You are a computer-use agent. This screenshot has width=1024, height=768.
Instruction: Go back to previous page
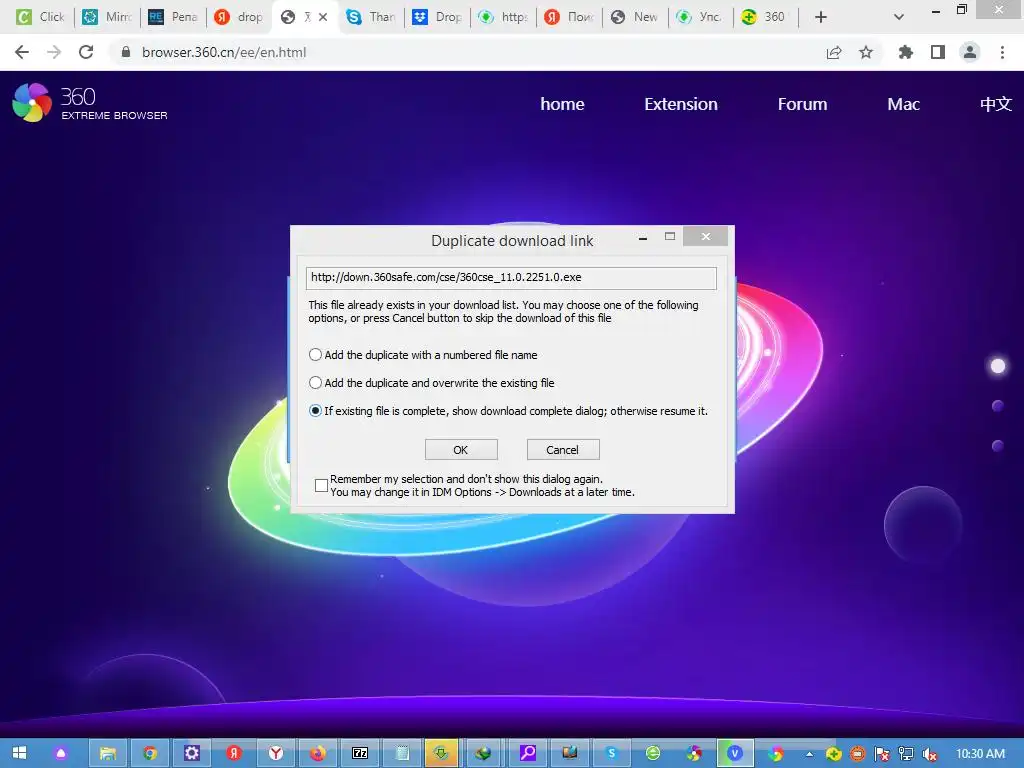[x=22, y=52]
